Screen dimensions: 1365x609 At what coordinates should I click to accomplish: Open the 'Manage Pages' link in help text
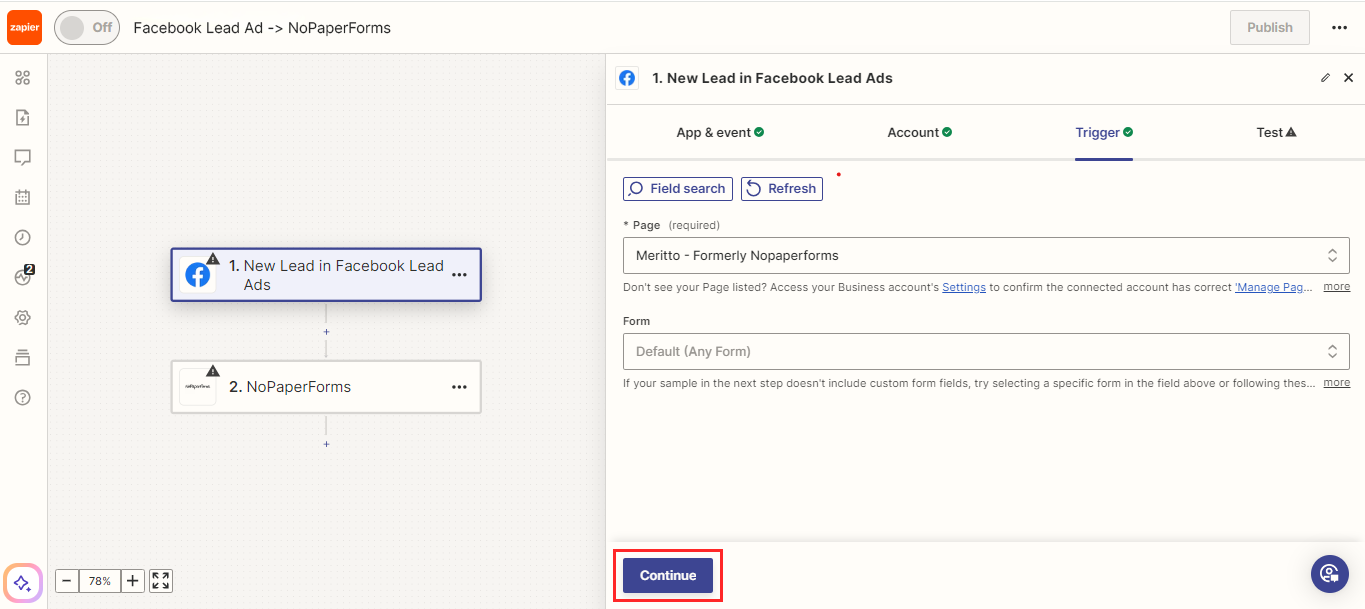pyautogui.click(x=1273, y=287)
